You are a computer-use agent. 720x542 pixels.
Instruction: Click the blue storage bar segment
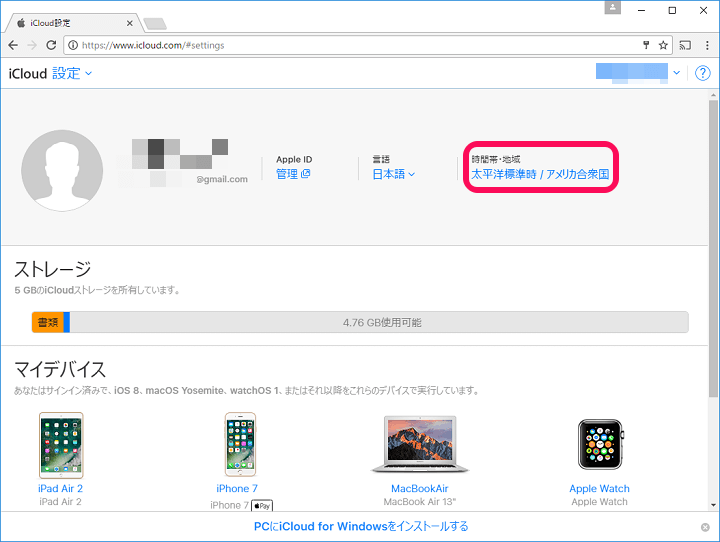[x=67, y=322]
